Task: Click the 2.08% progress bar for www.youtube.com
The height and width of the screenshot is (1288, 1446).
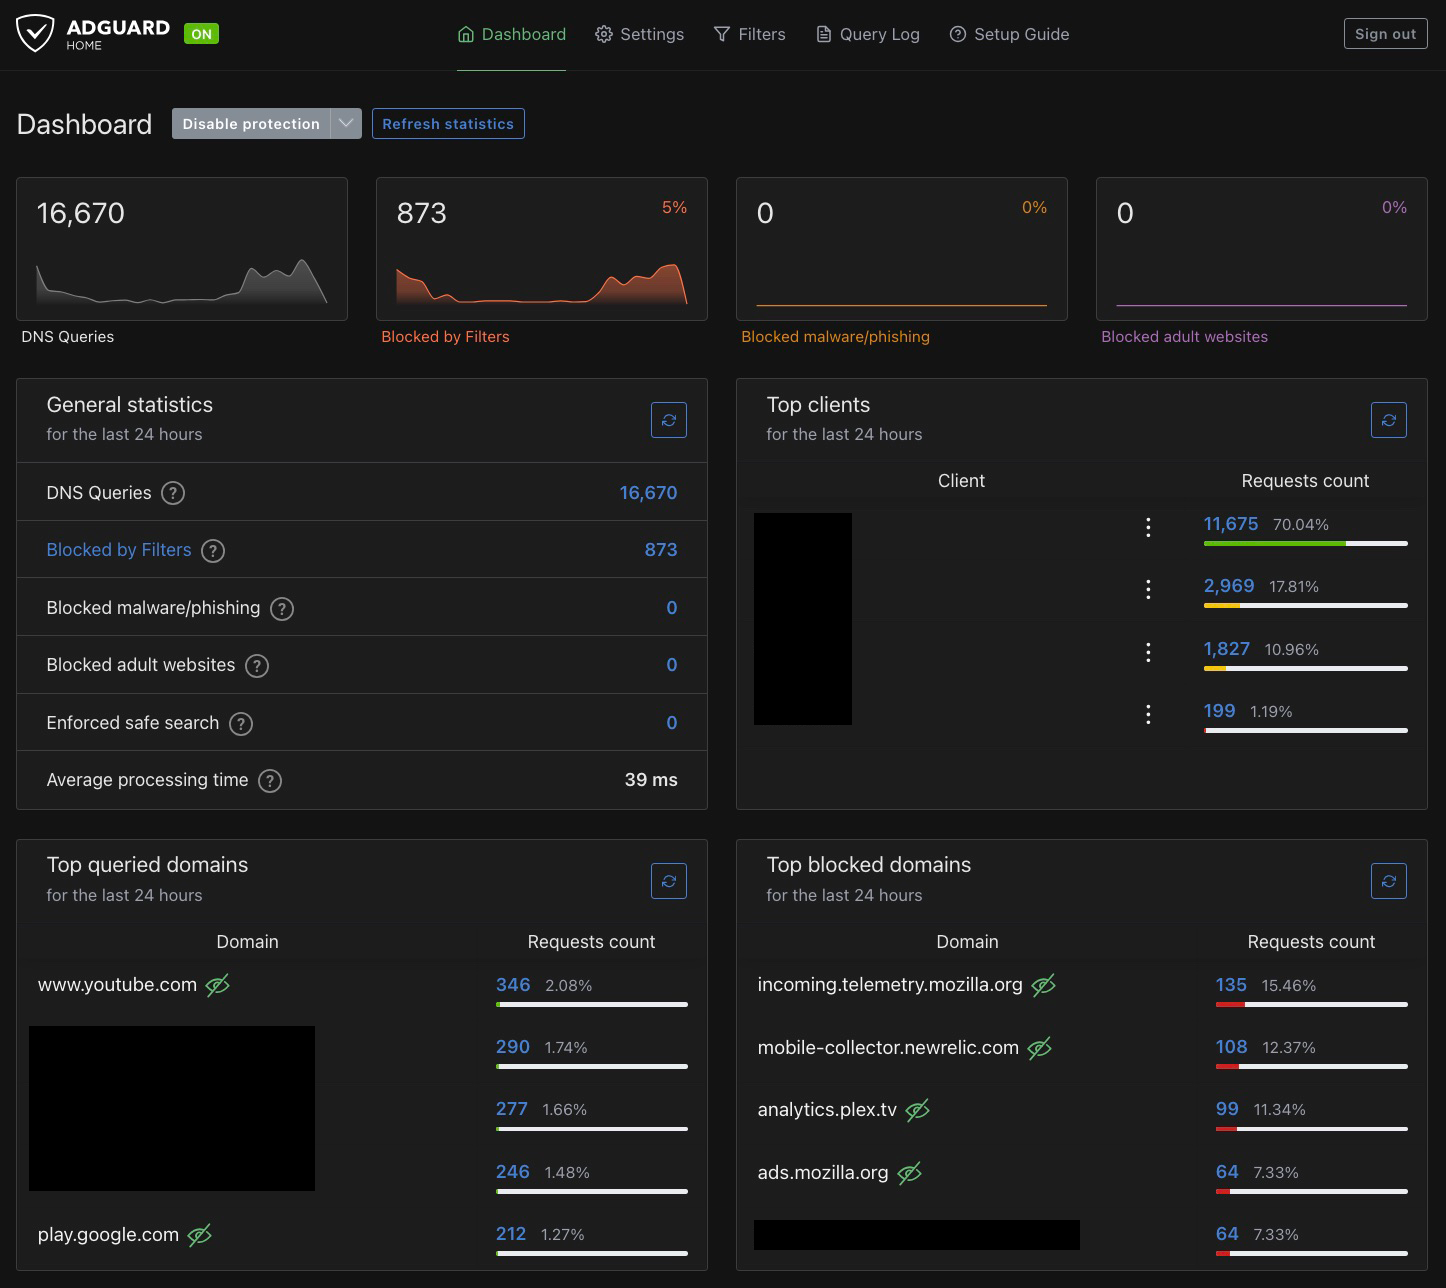Action: coord(592,1004)
